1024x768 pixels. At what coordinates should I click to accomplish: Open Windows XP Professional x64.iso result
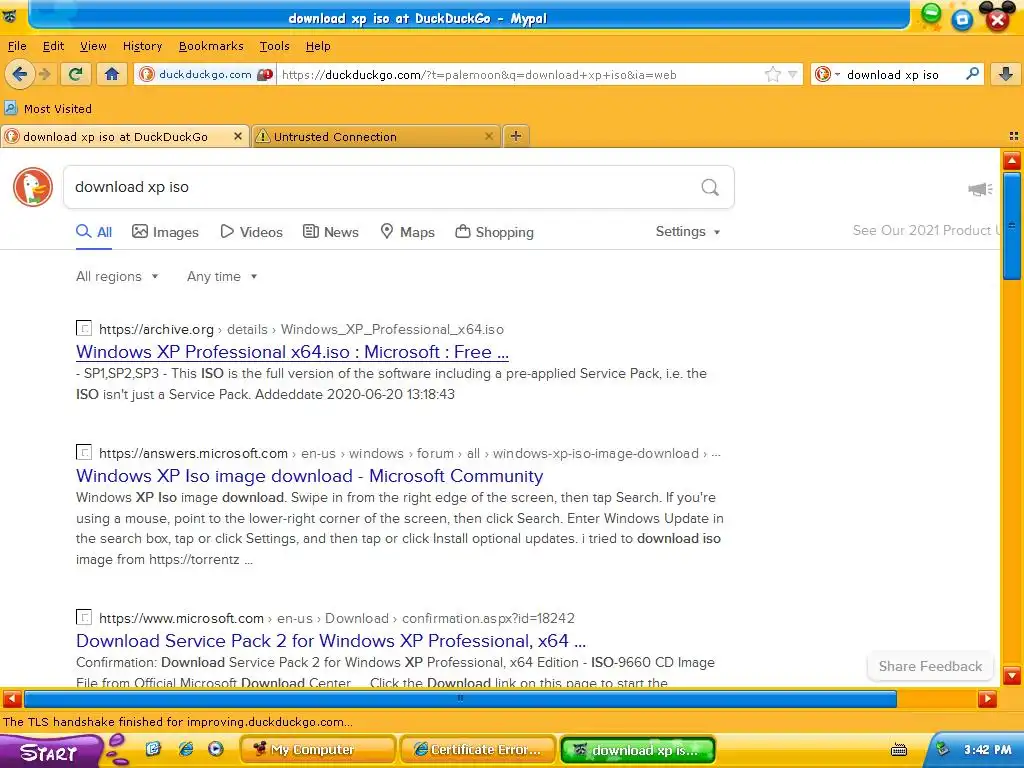[292, 352]
